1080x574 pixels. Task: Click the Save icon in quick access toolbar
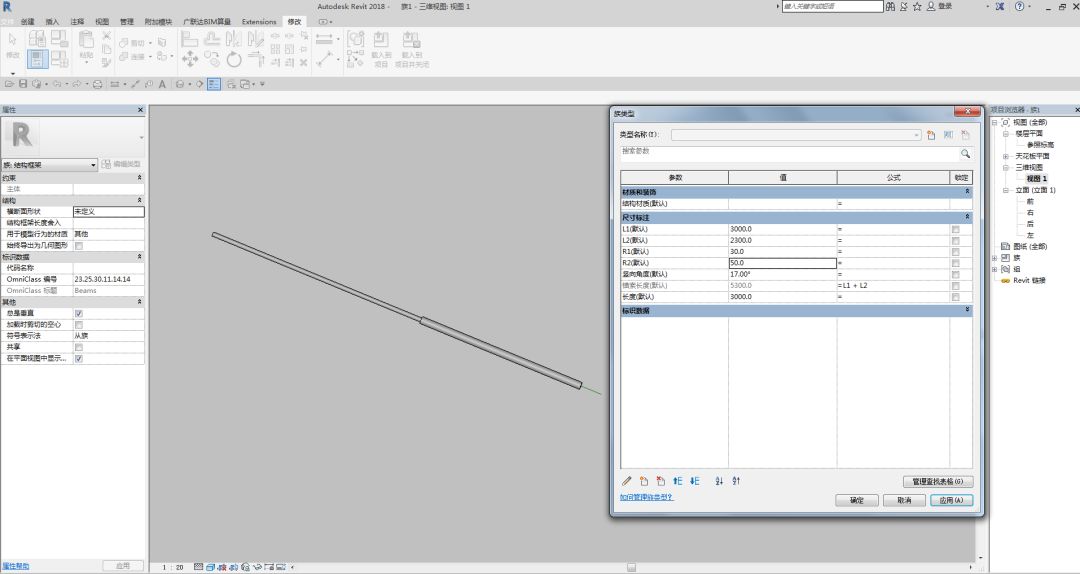click(23, 84)
